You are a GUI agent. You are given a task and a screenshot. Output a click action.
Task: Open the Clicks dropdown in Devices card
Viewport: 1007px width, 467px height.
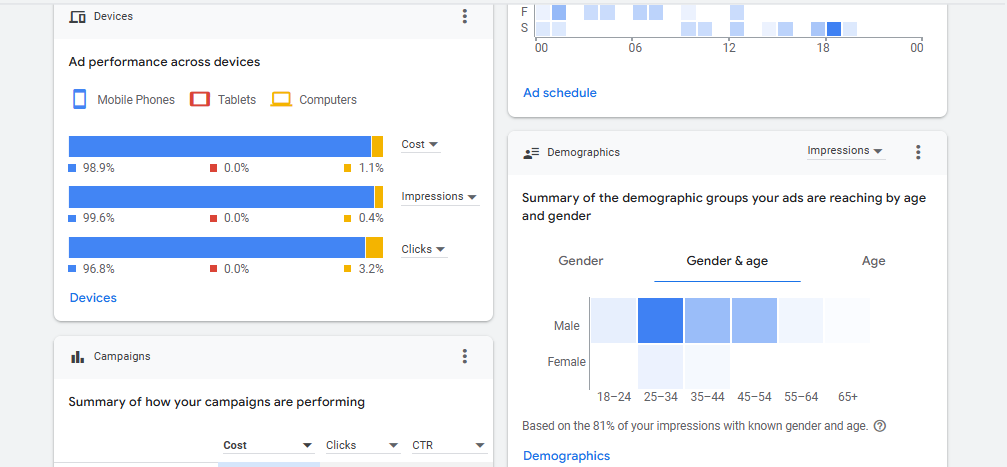(x=423, y=249)
